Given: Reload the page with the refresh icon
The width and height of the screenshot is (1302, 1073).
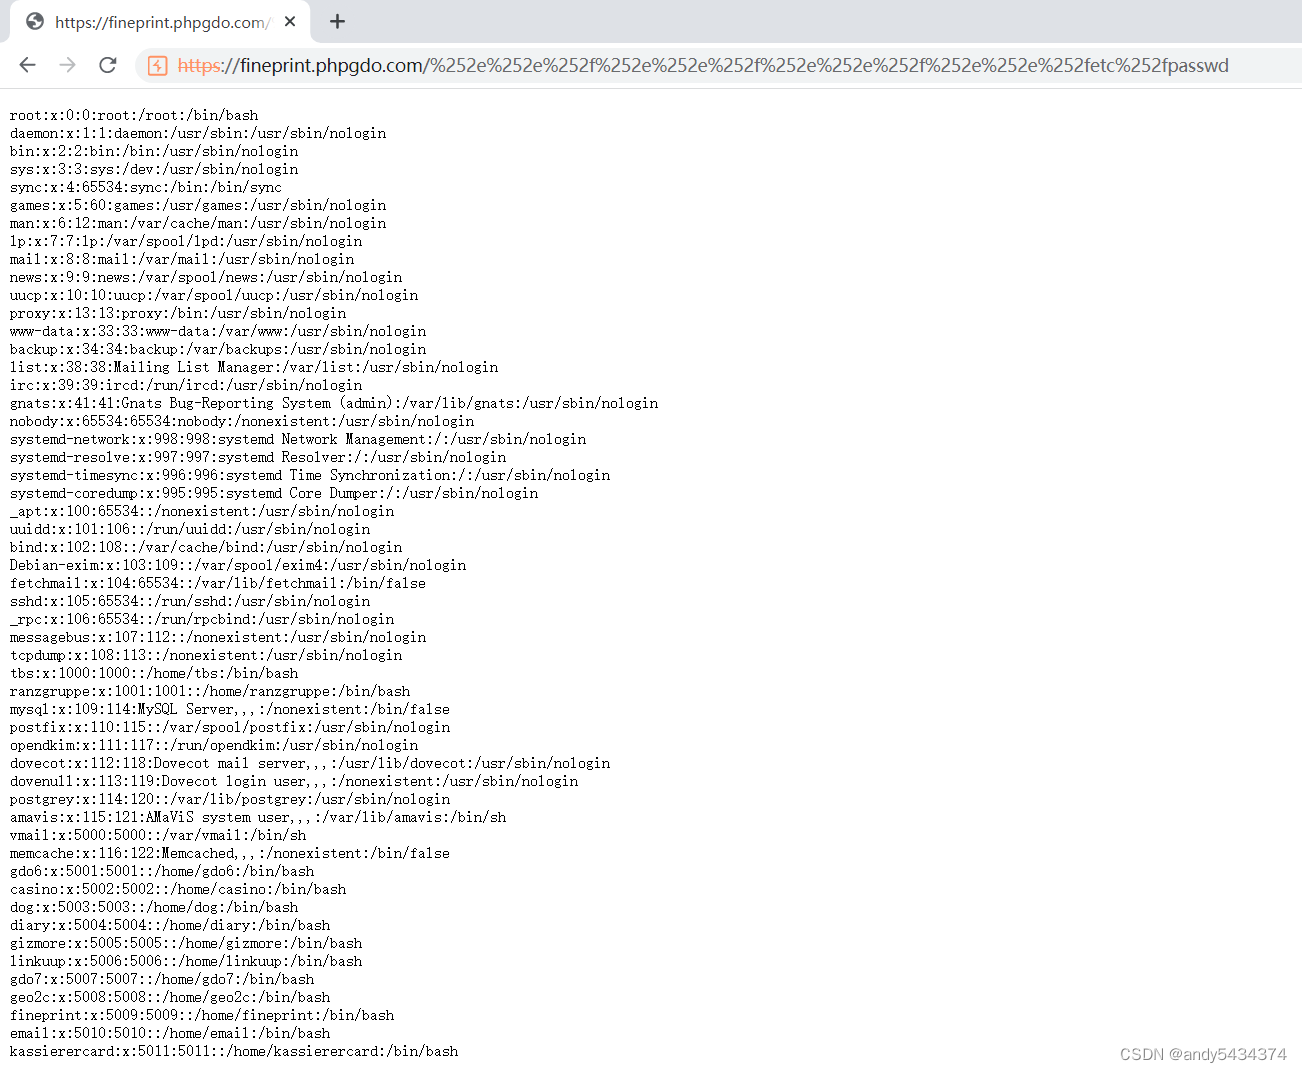Looking at the screenshot, I should coord(108,65).
